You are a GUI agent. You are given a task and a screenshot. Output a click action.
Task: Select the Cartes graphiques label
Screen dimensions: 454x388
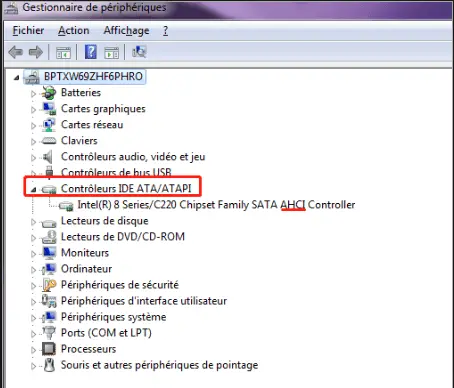(103, 109)
